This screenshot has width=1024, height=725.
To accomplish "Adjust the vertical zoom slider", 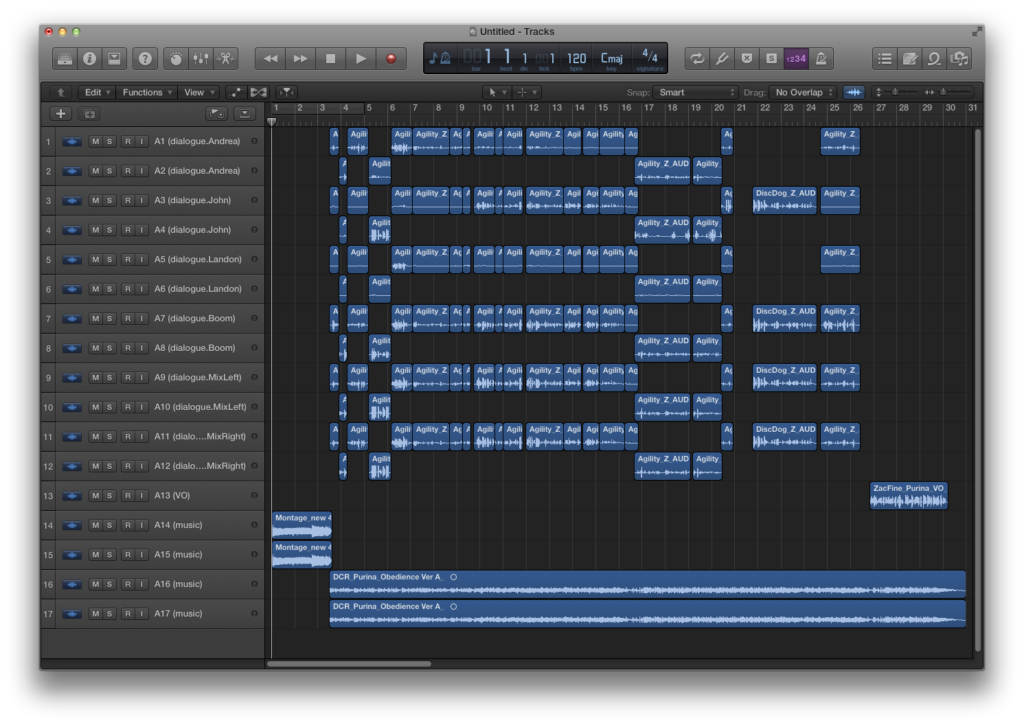I will coord(895,92).
